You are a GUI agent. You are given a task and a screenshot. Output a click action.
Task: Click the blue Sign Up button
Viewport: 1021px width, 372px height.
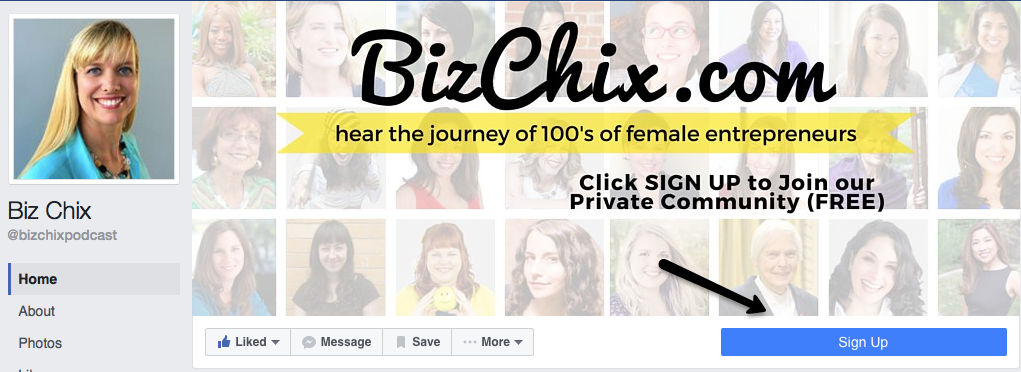863,342
